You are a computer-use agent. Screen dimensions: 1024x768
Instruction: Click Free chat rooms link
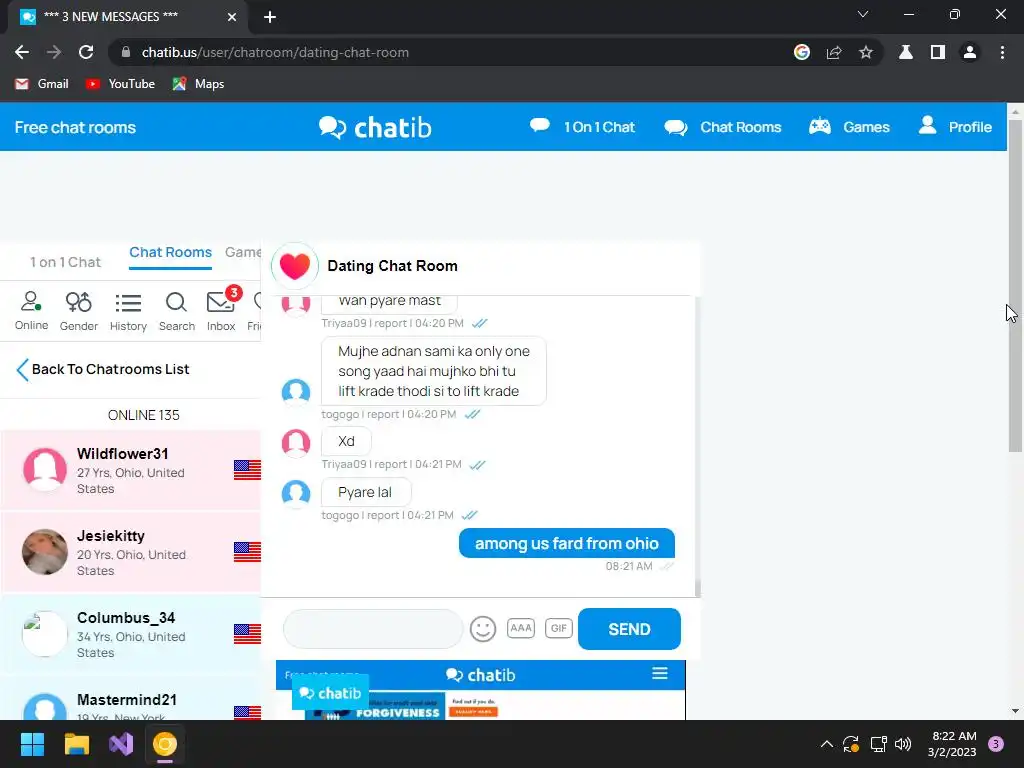click(x=75, y=127)
